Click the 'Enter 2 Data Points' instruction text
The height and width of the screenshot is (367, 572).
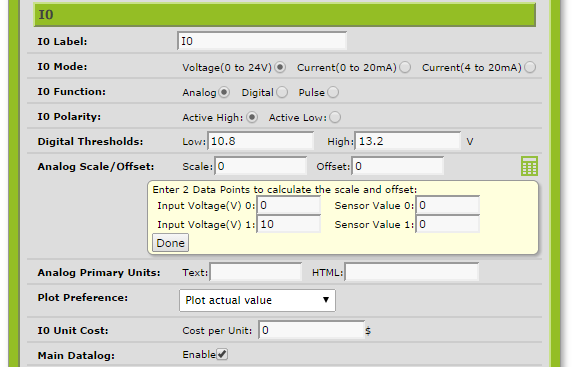(x=285, y=190)
